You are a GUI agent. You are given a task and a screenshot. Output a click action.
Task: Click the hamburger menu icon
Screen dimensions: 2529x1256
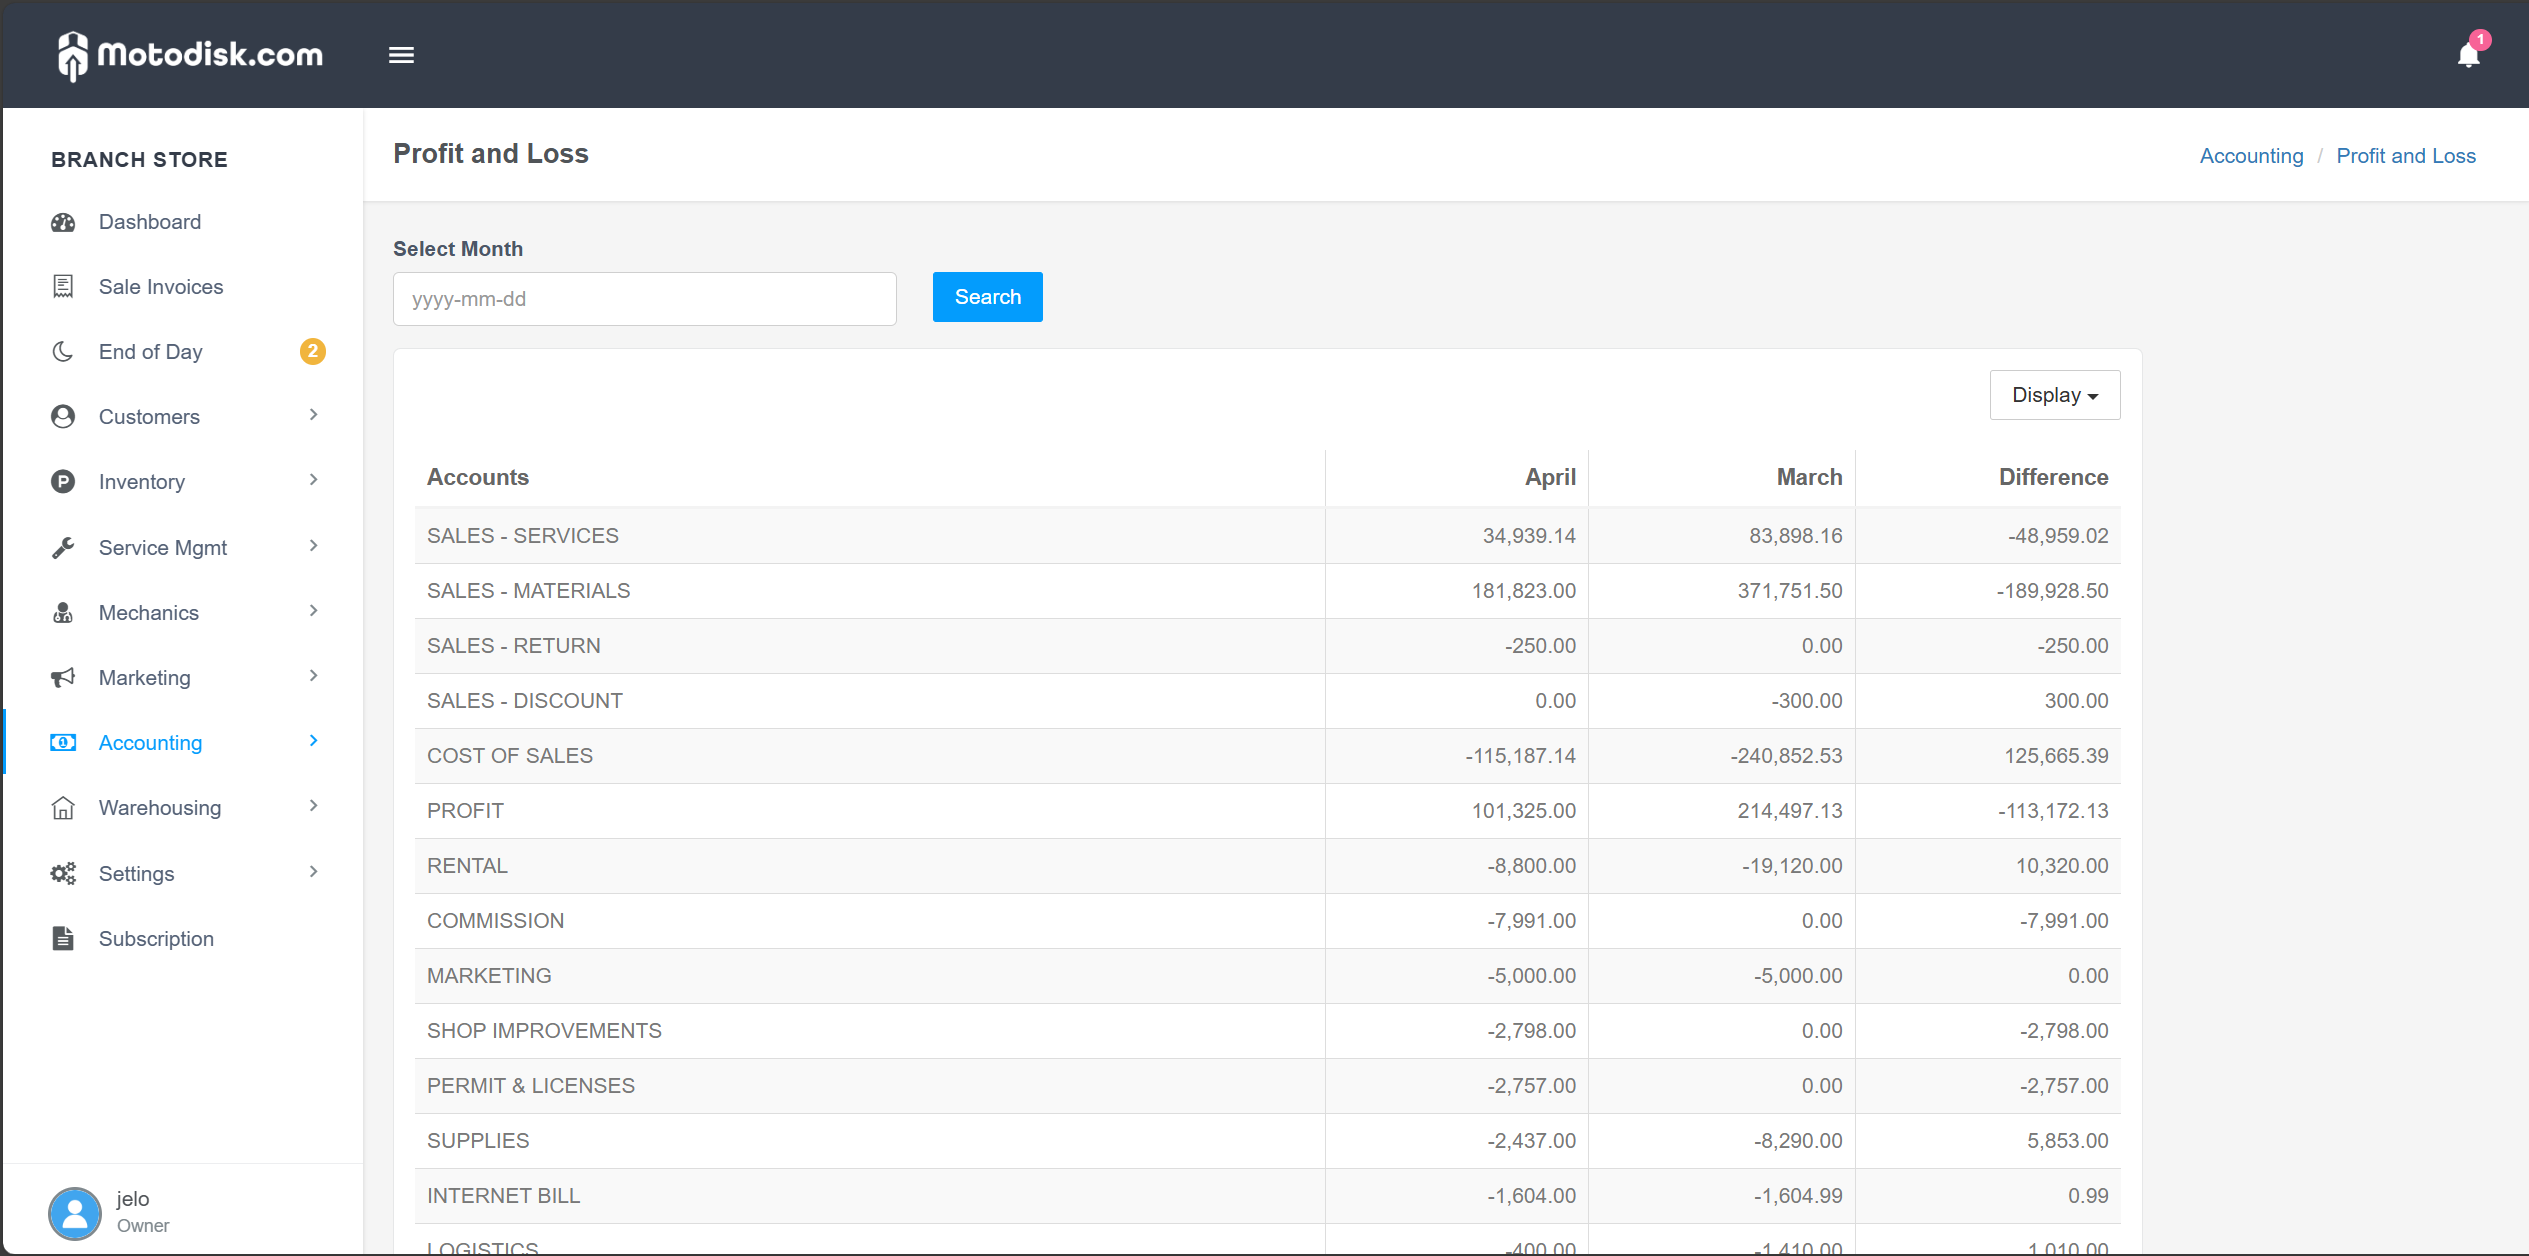401,55
